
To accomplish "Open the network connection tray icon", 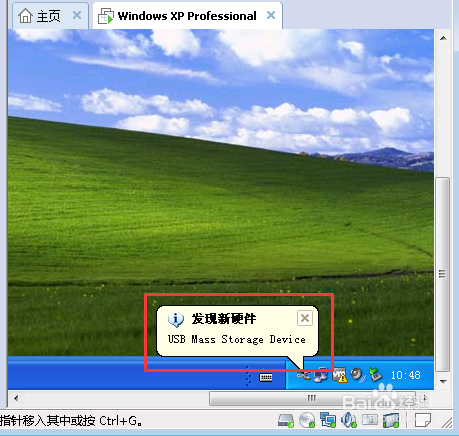I will pos(321,375).
